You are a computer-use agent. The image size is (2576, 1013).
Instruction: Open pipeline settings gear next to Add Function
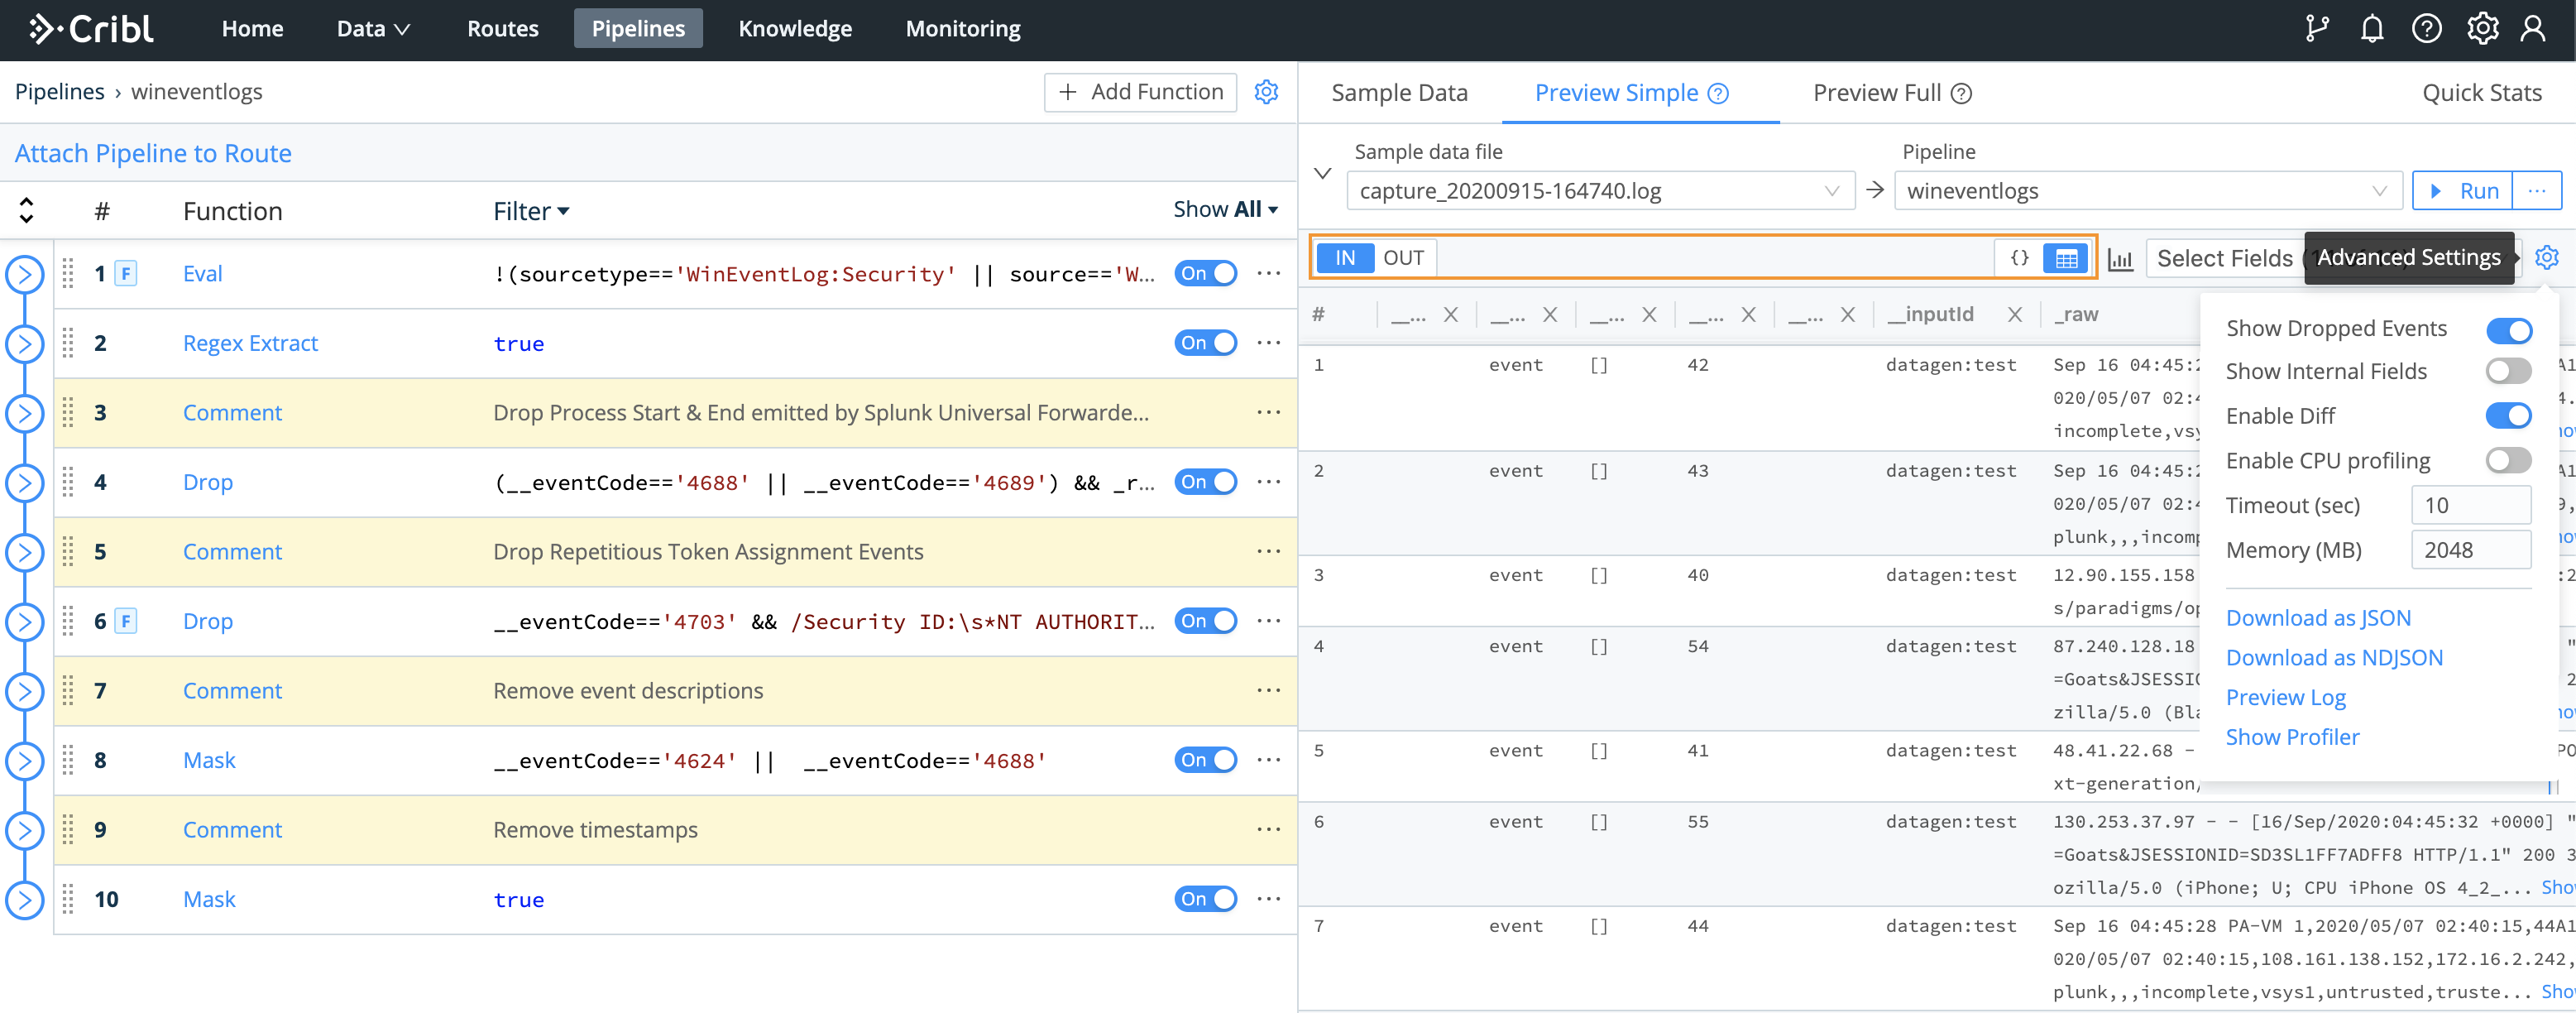coord(1266,92)
